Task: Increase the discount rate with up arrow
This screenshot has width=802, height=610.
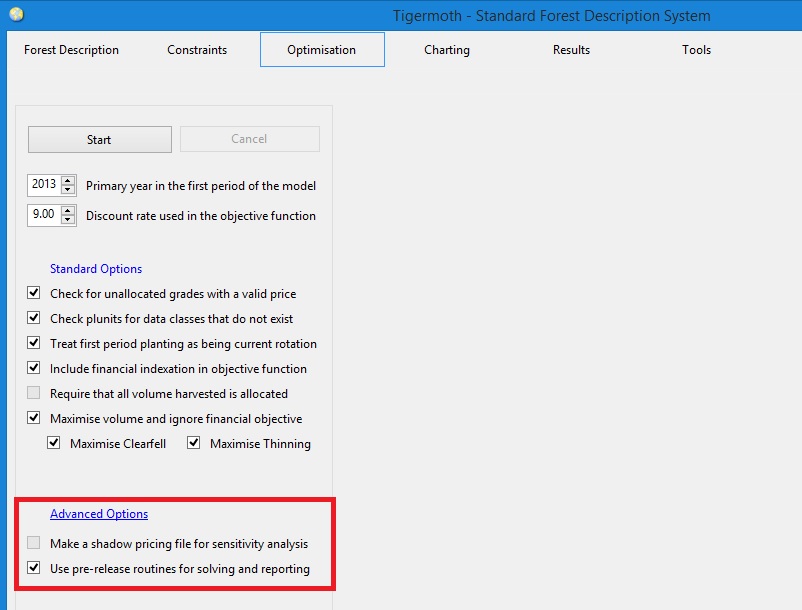Action: click(x=68, y=210)
